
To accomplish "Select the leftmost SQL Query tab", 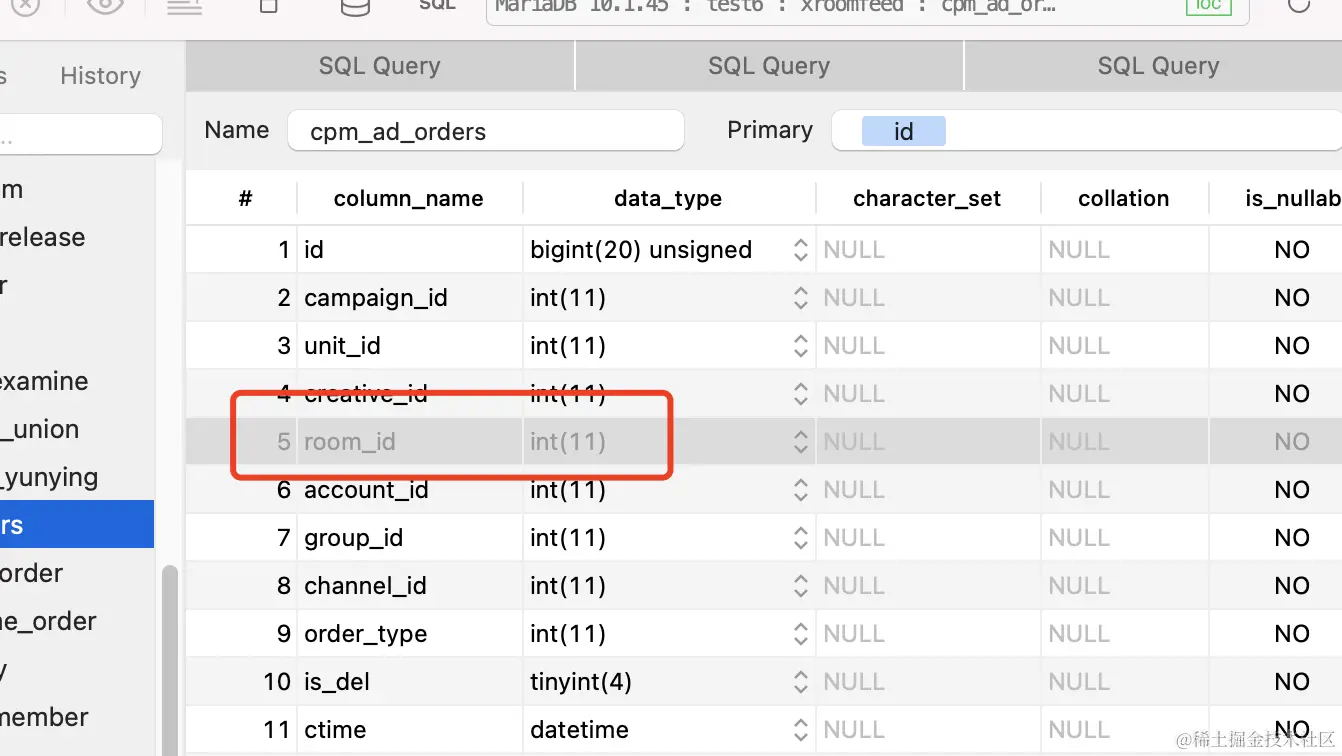I will pyautogui.click(x=380, y=66).
